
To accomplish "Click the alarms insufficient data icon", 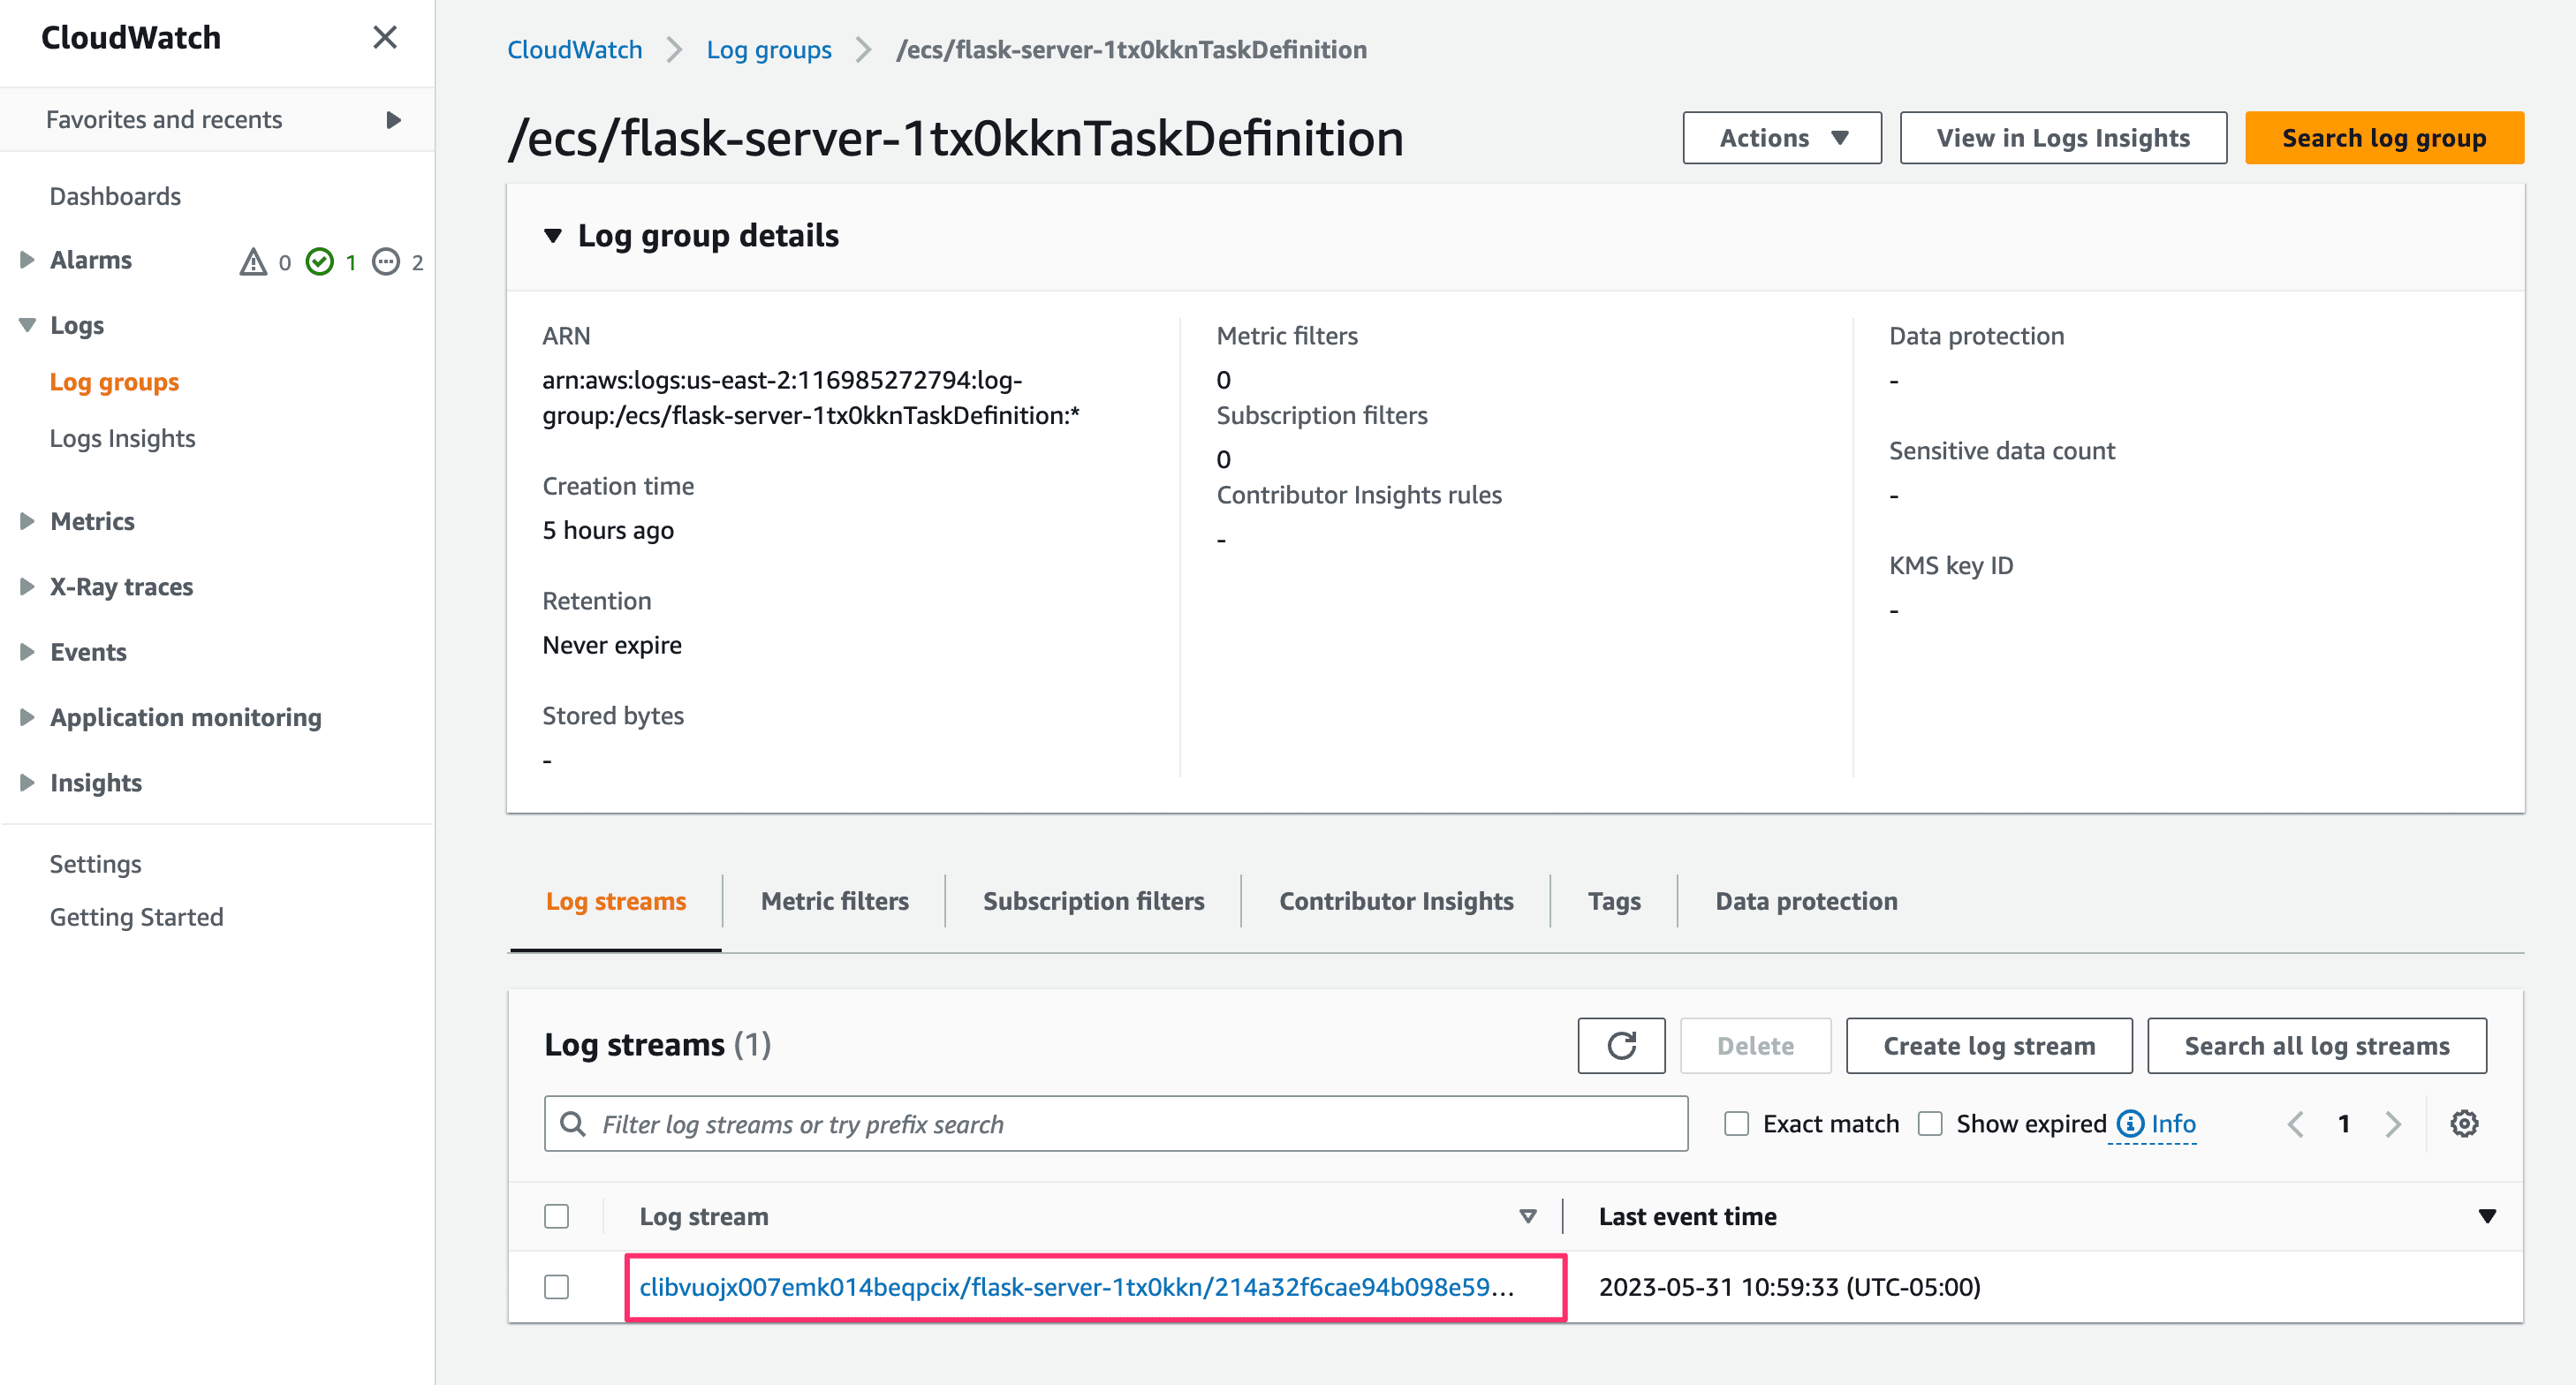I will click(x=386, y=262).
